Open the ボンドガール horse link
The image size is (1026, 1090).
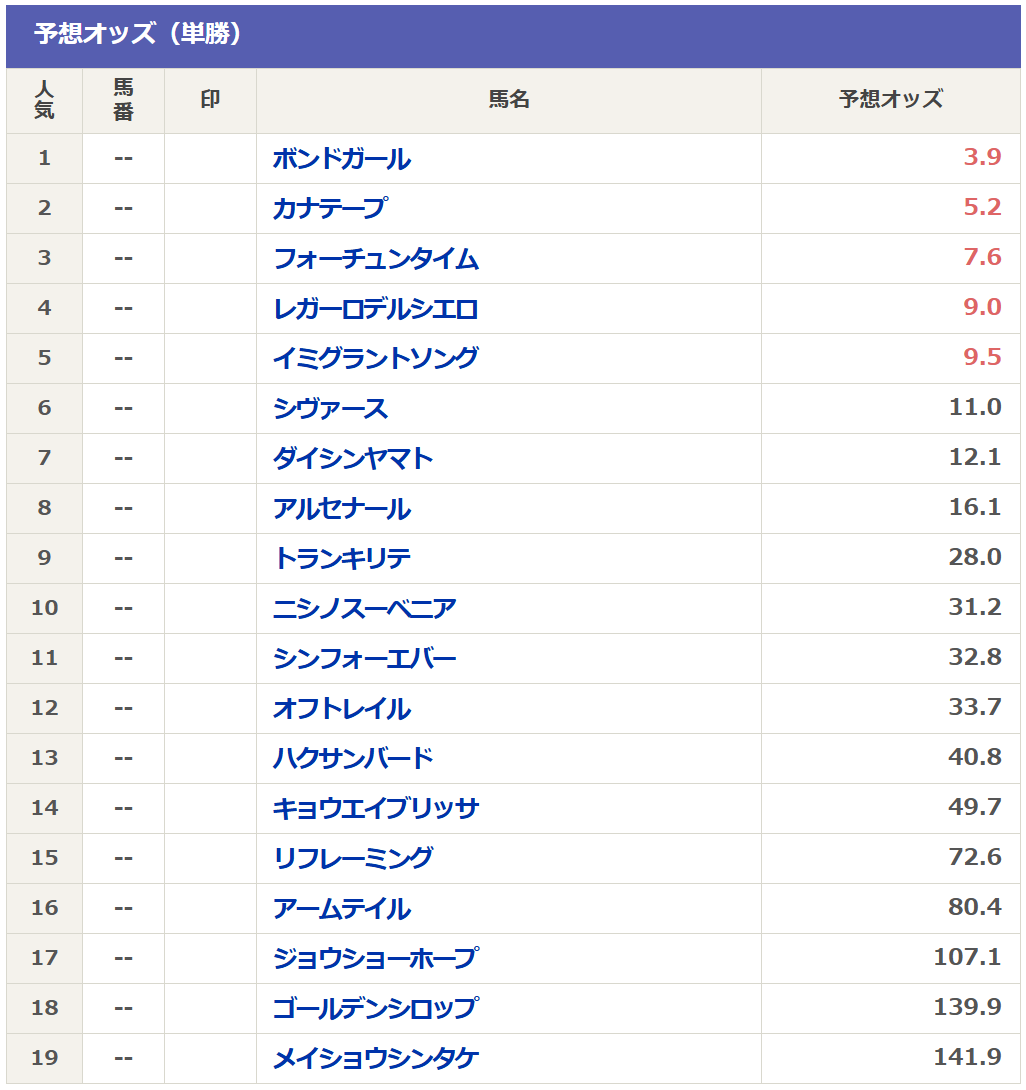pos(341,158)
